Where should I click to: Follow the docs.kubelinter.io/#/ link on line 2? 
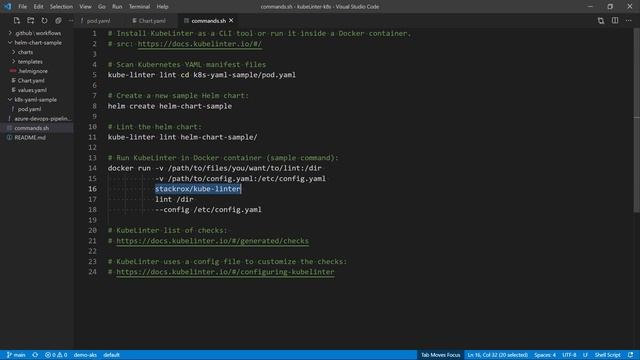pyautogui.click(x=200, y=44)
